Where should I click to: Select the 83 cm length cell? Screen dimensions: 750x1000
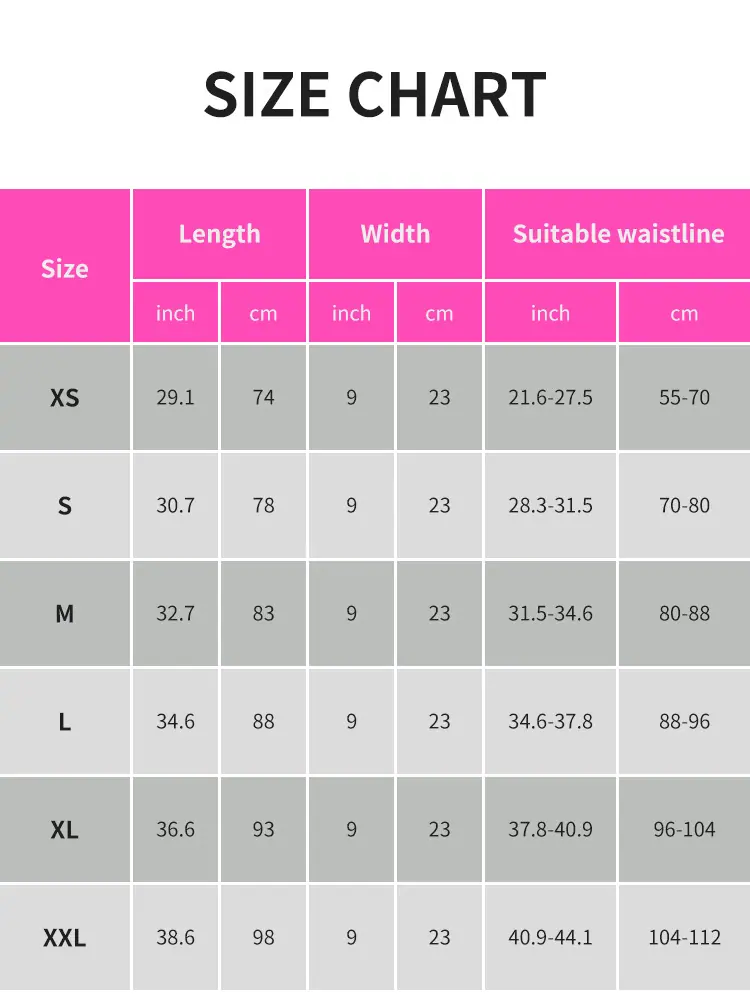[x=263, y=614]
